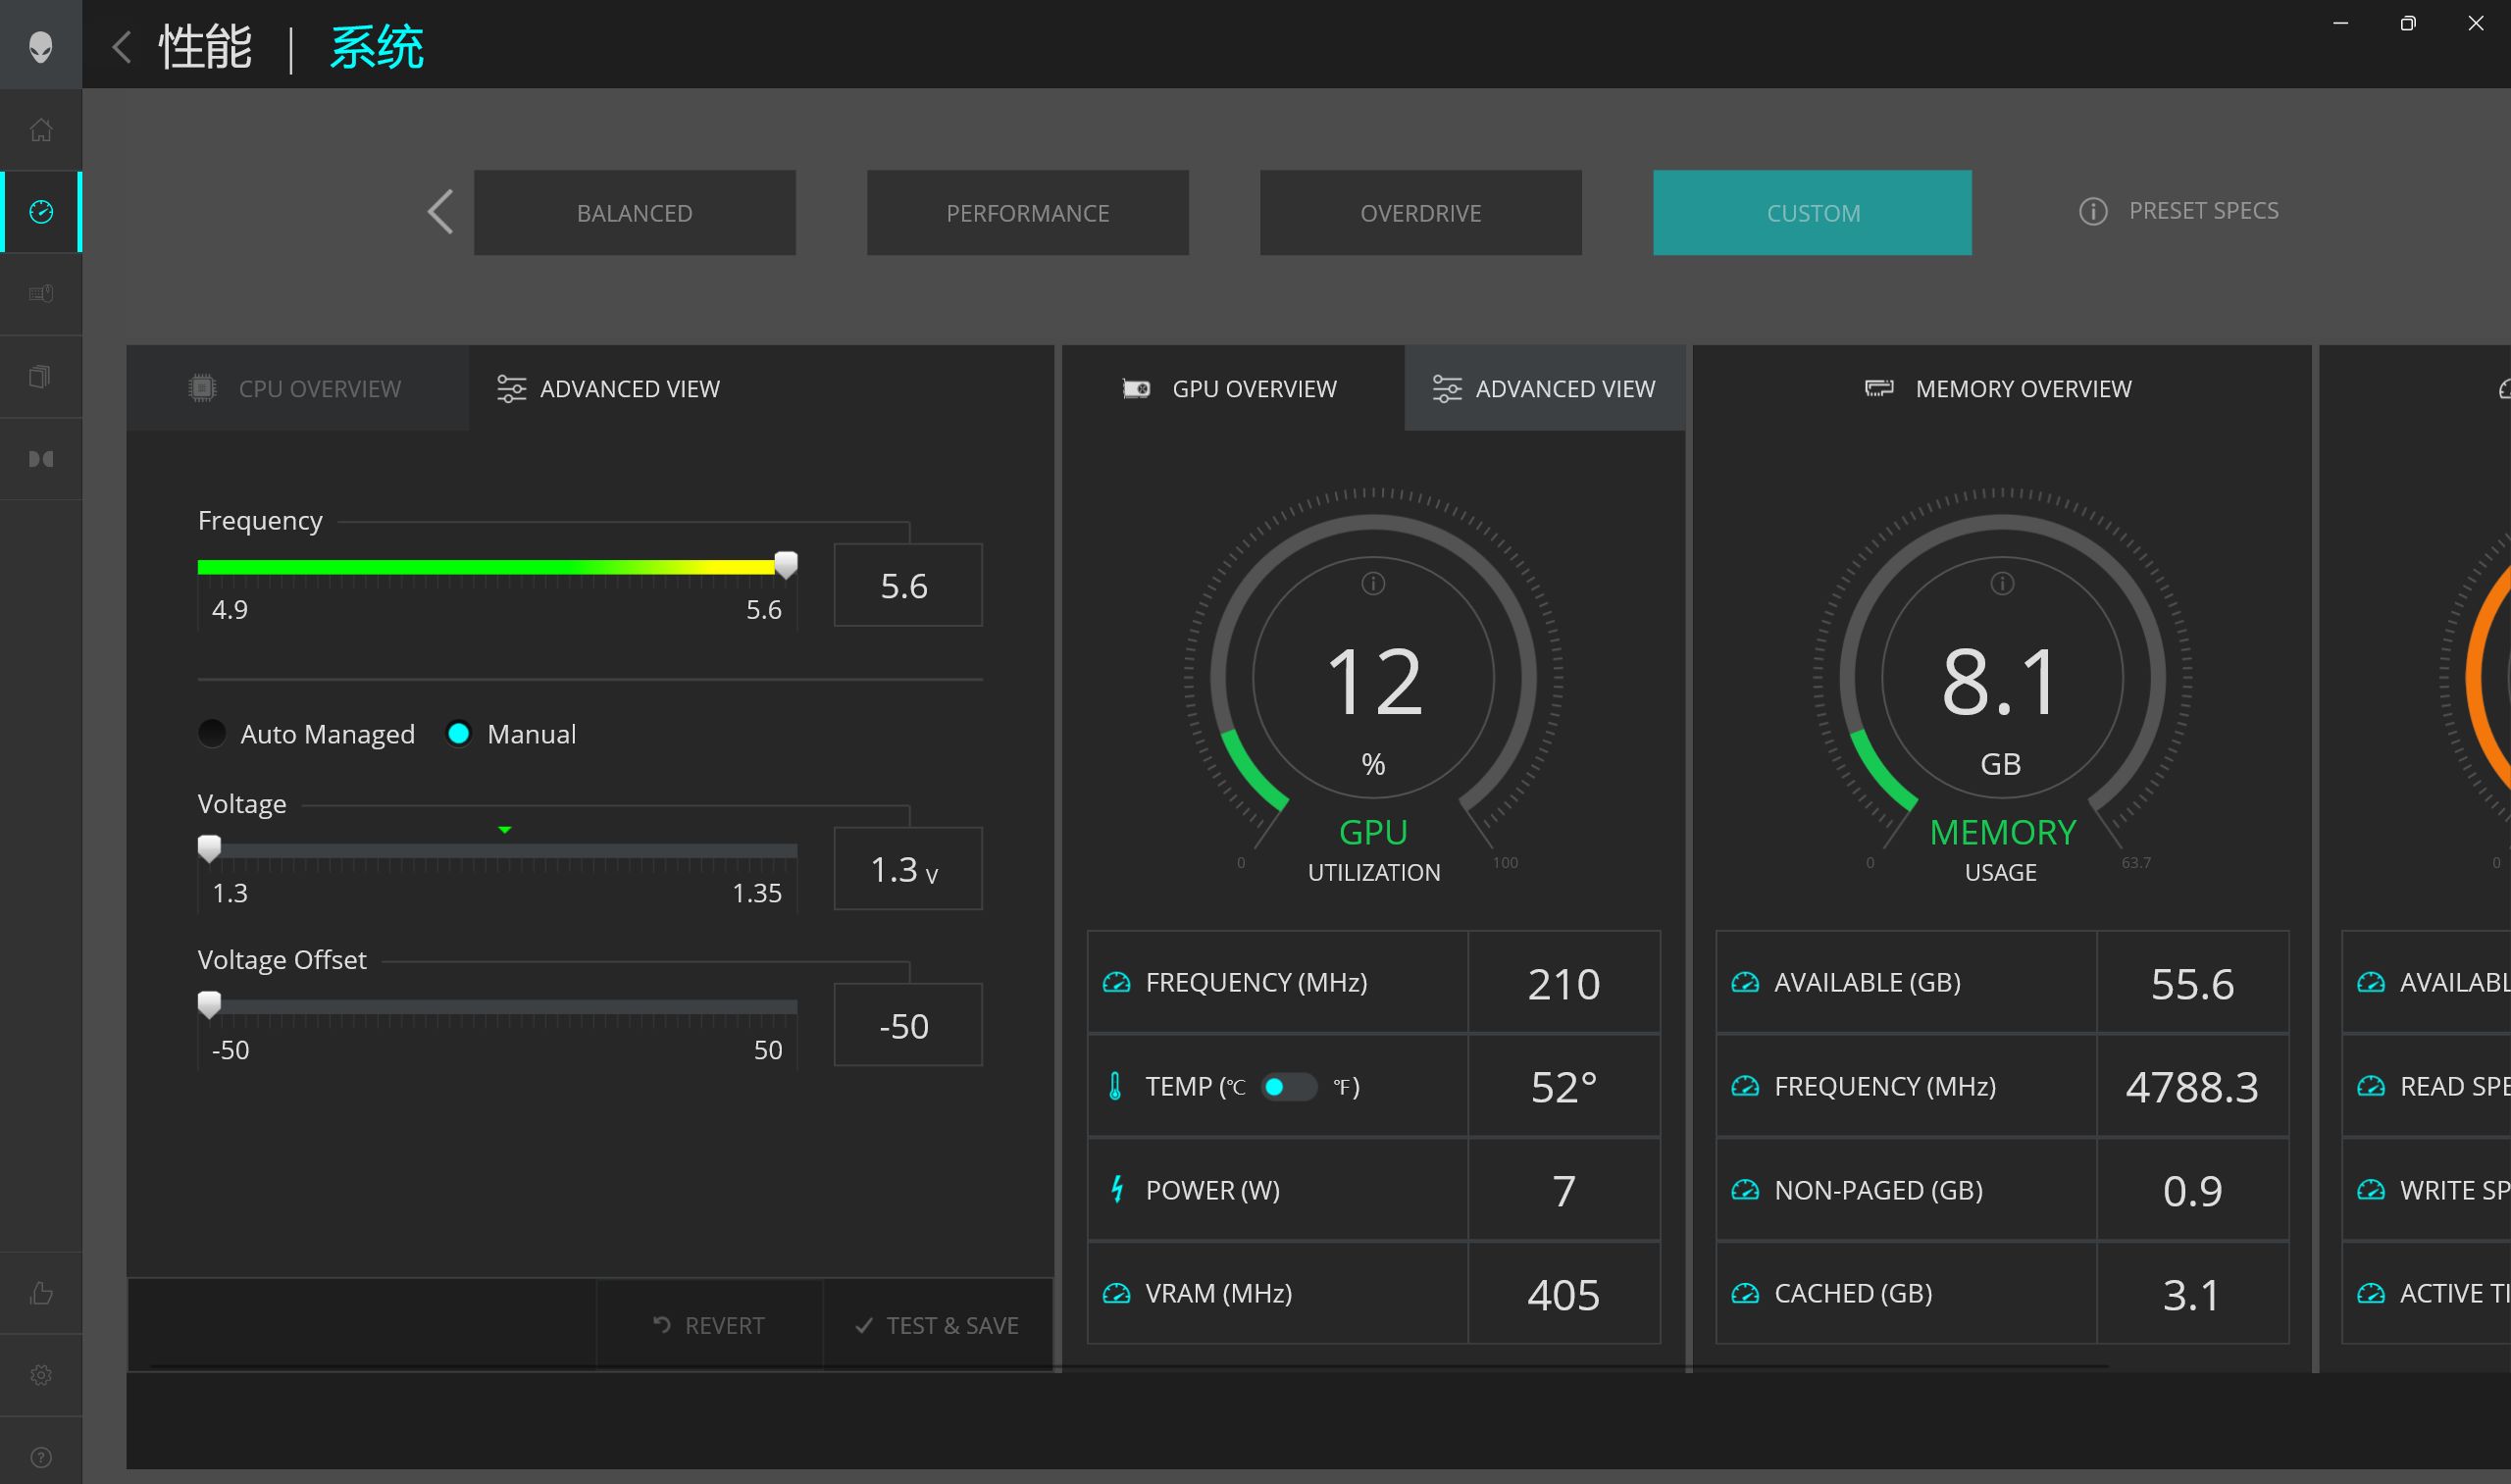
Task: Select the CUSTOM preset
Action: point(1812,212)
